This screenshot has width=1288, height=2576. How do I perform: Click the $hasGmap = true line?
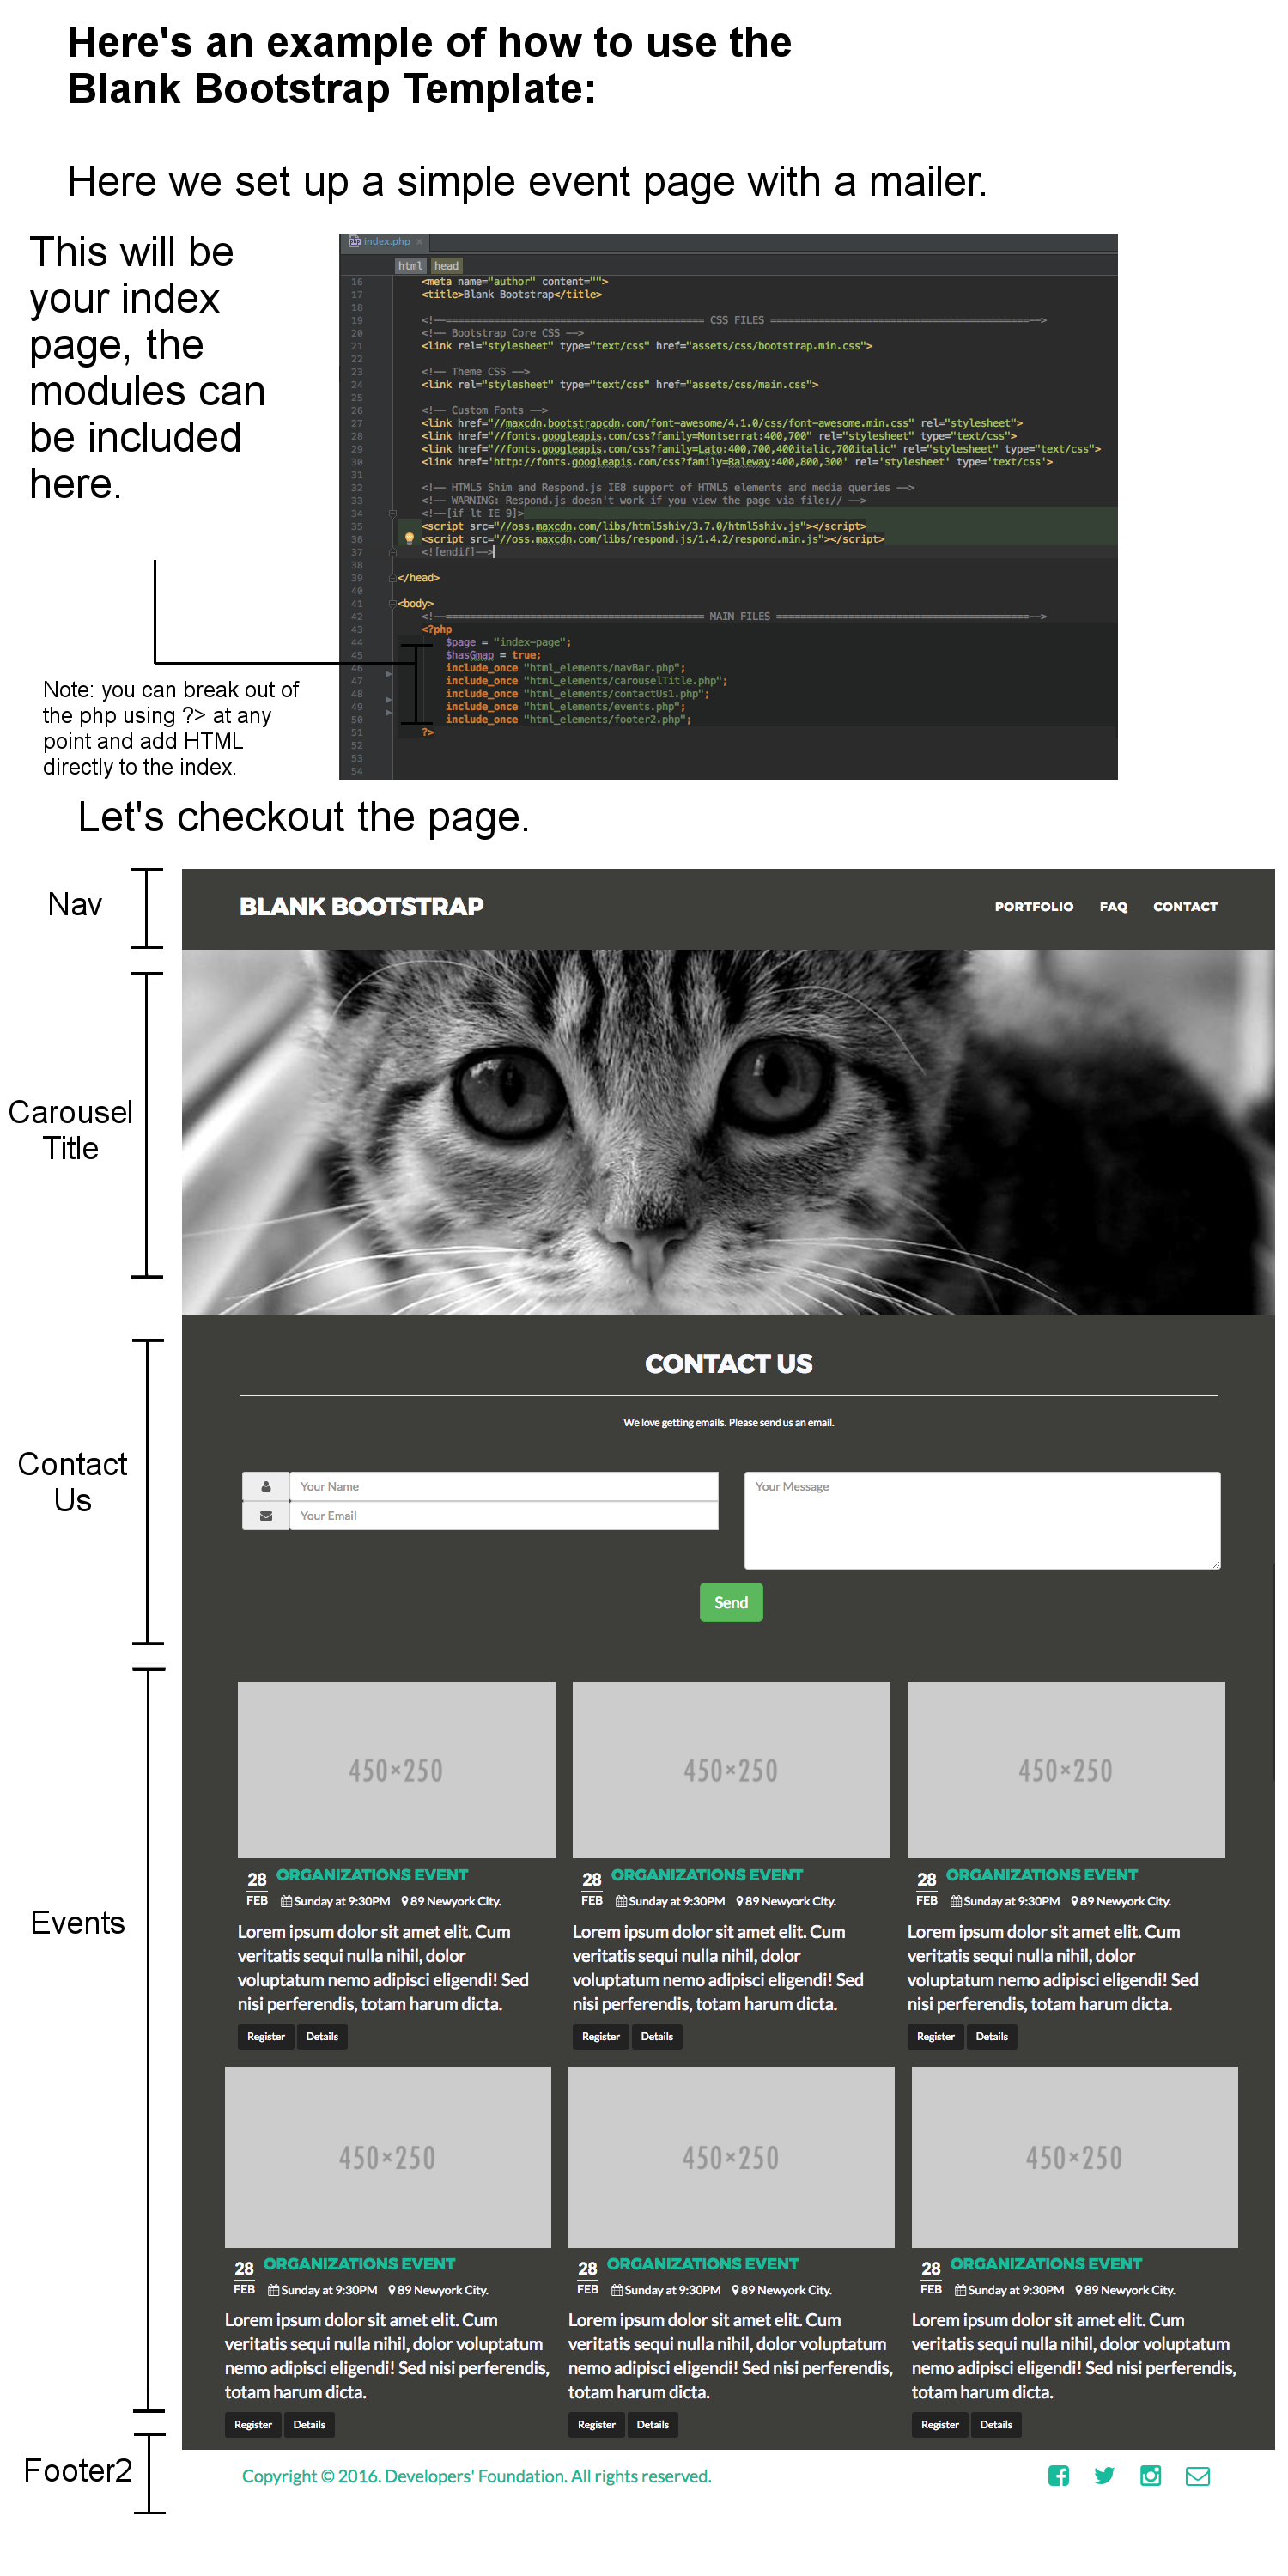point(493,655)
